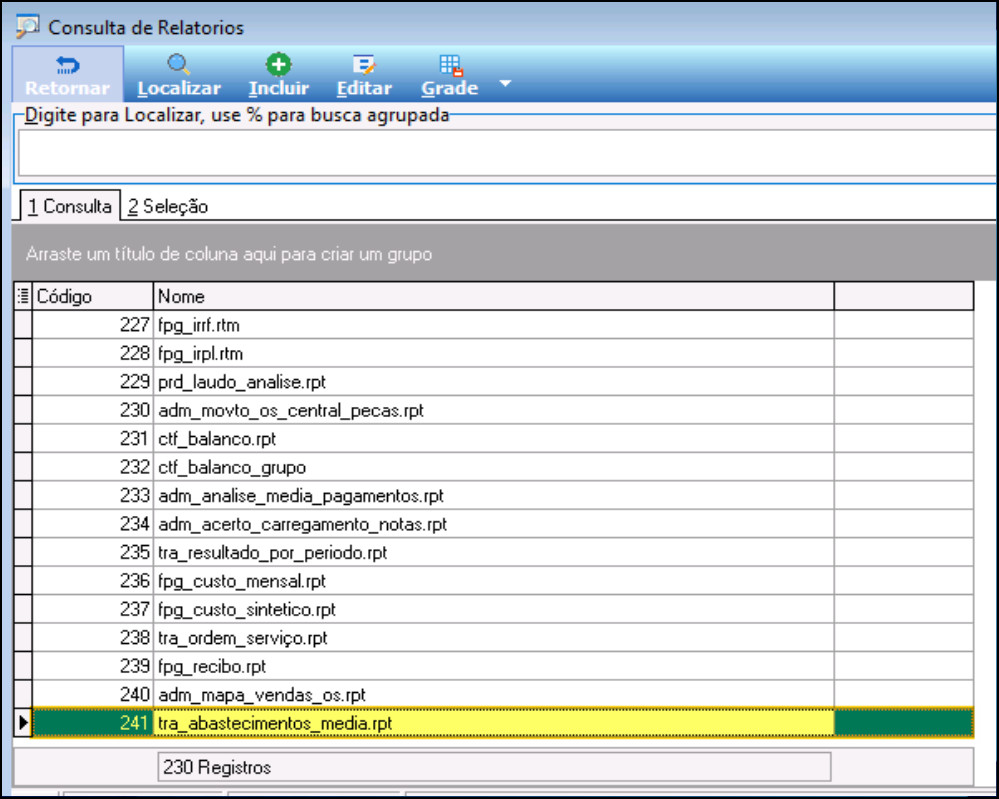999x799 pixels.
Task: Select row adm_analise_media_pagamentos.rpt
Action: click(494, 496)
